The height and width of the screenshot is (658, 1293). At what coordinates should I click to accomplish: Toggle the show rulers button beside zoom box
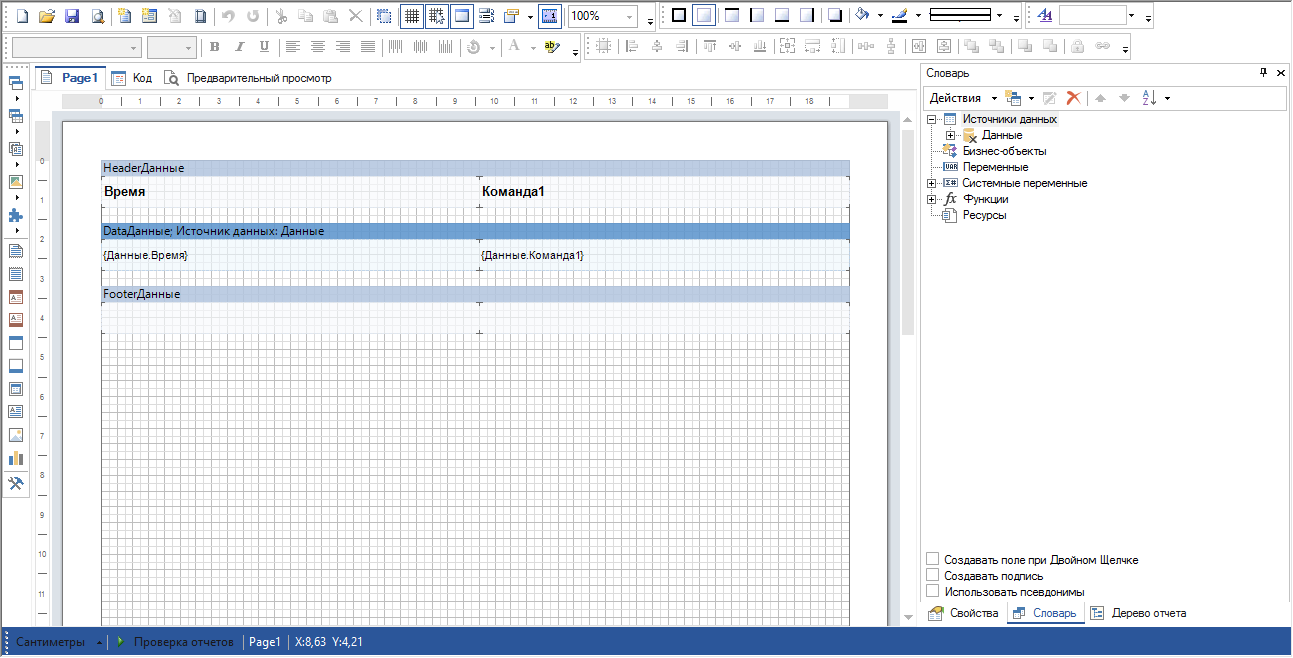549,16
